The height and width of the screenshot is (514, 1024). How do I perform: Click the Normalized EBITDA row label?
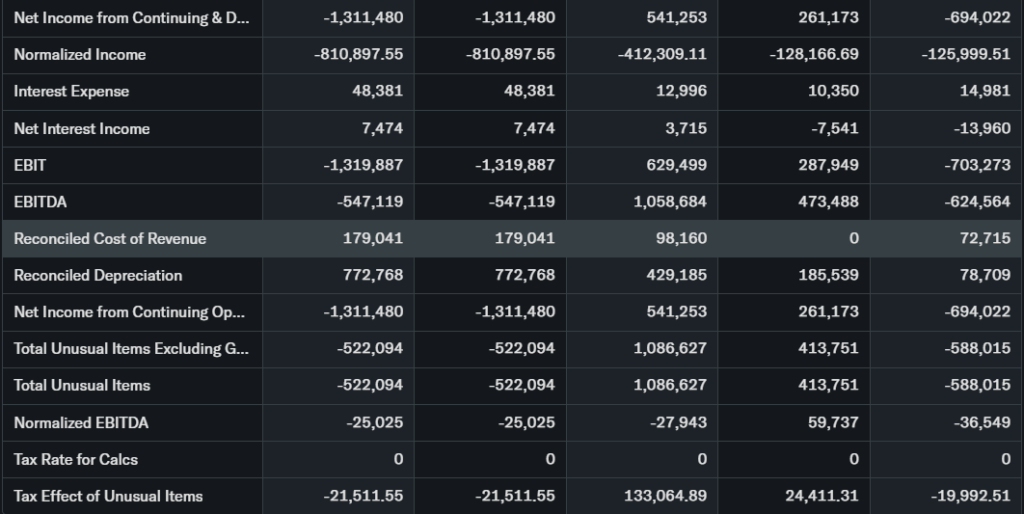pos(81,422)
